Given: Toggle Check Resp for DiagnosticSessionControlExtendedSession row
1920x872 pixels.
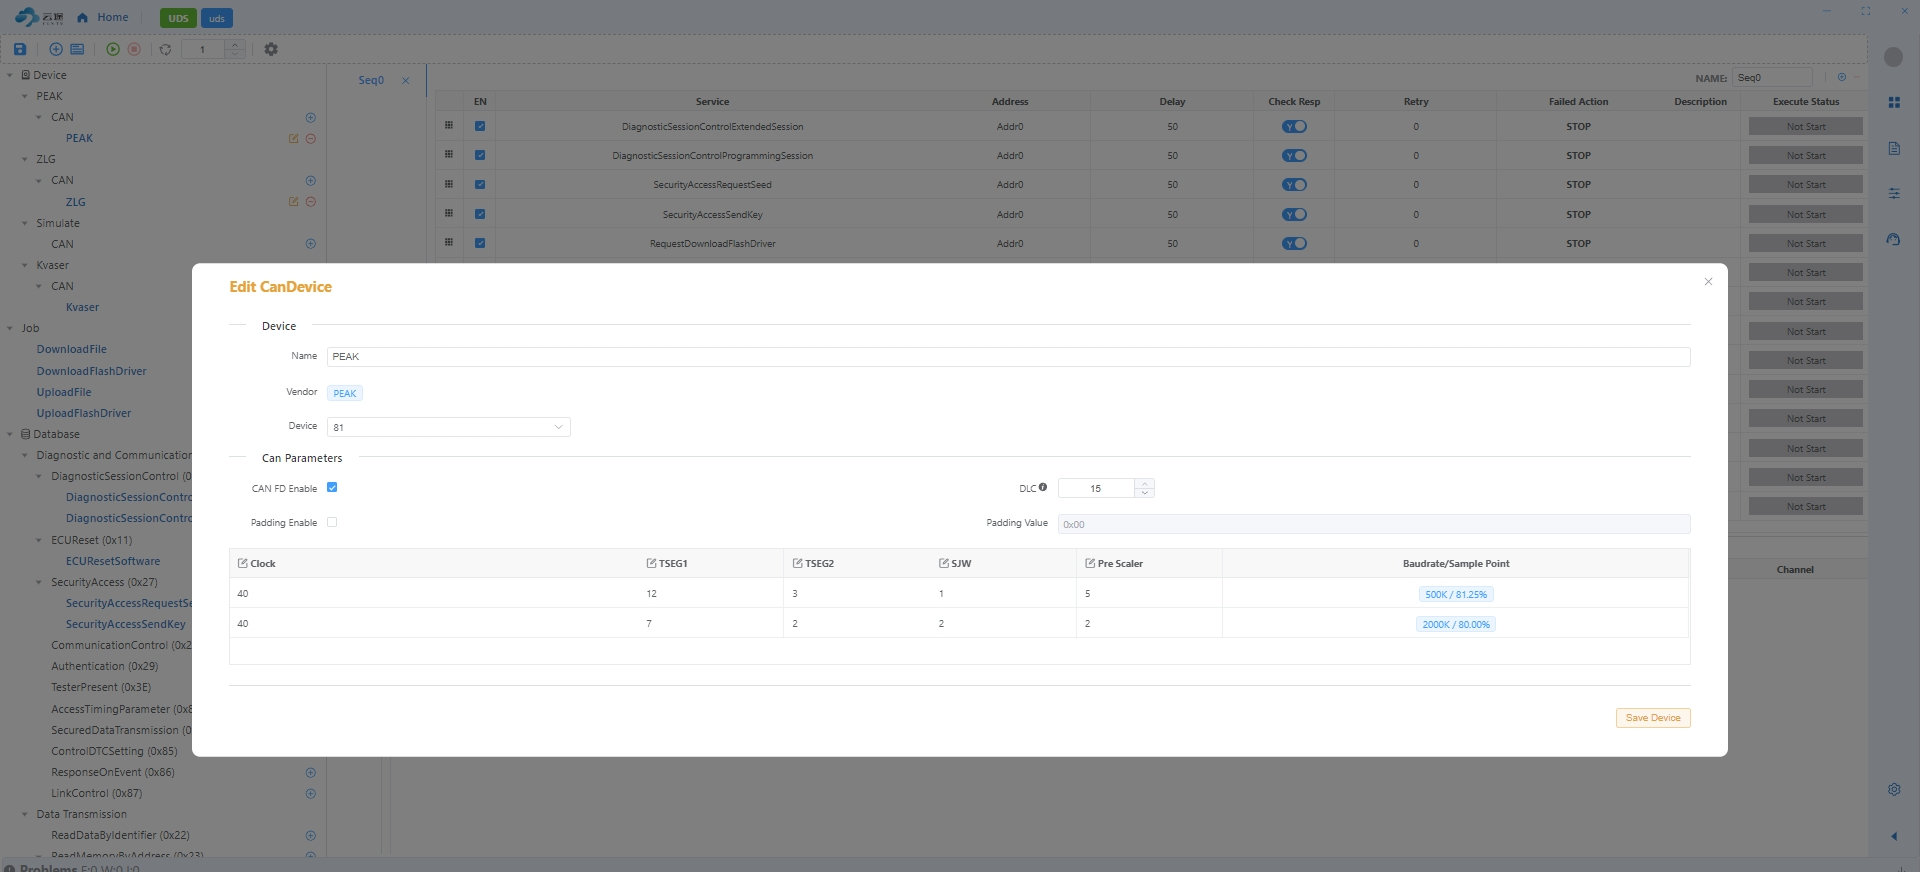Looking at the screenshot, I should click(1294, 127).
